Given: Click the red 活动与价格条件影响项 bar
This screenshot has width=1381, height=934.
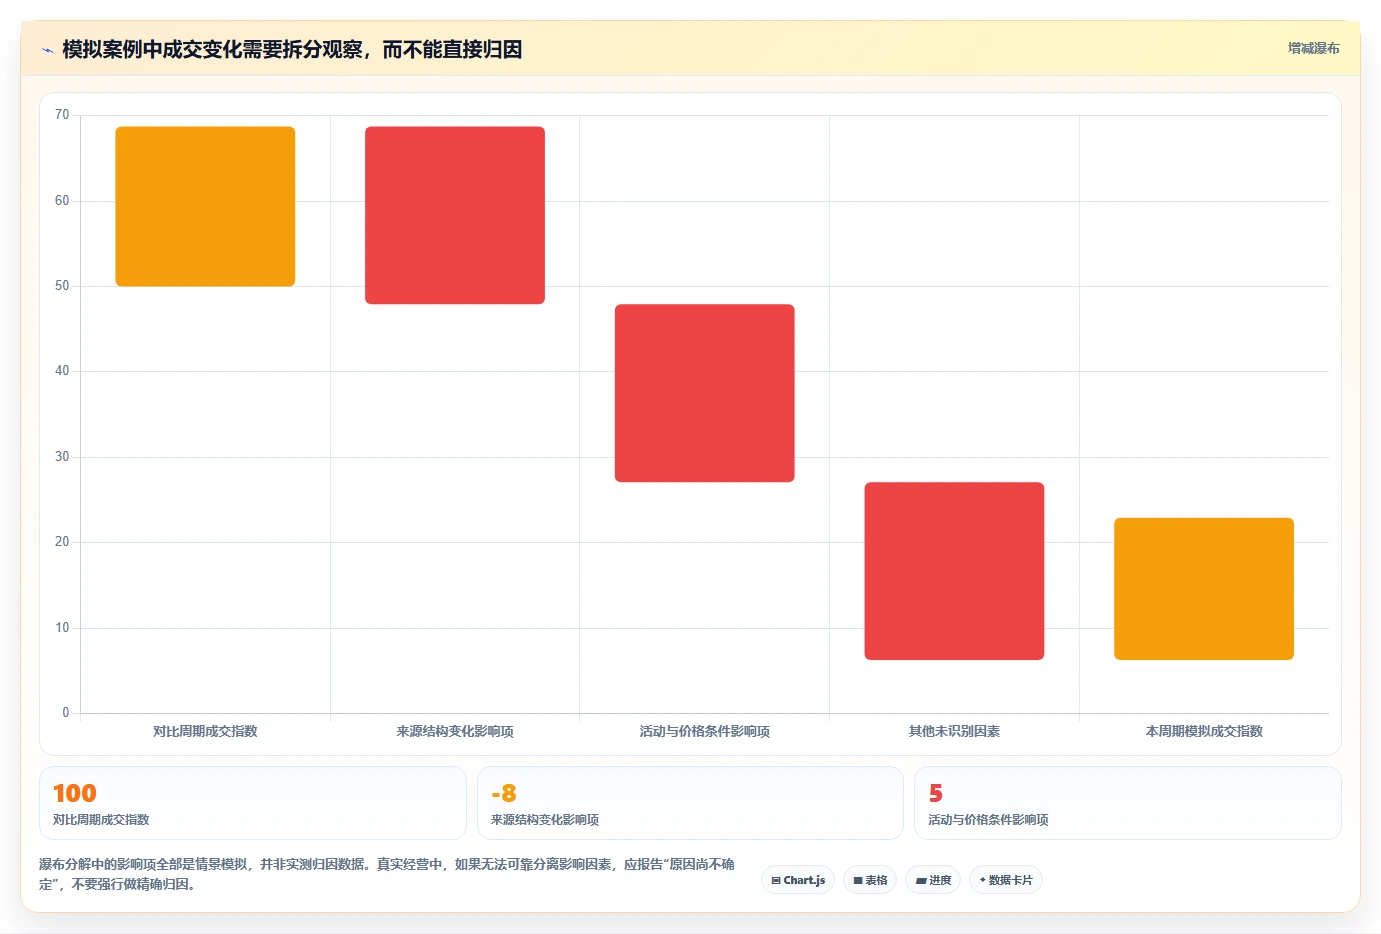Looking at the screenshot, I should pos(705,393).
